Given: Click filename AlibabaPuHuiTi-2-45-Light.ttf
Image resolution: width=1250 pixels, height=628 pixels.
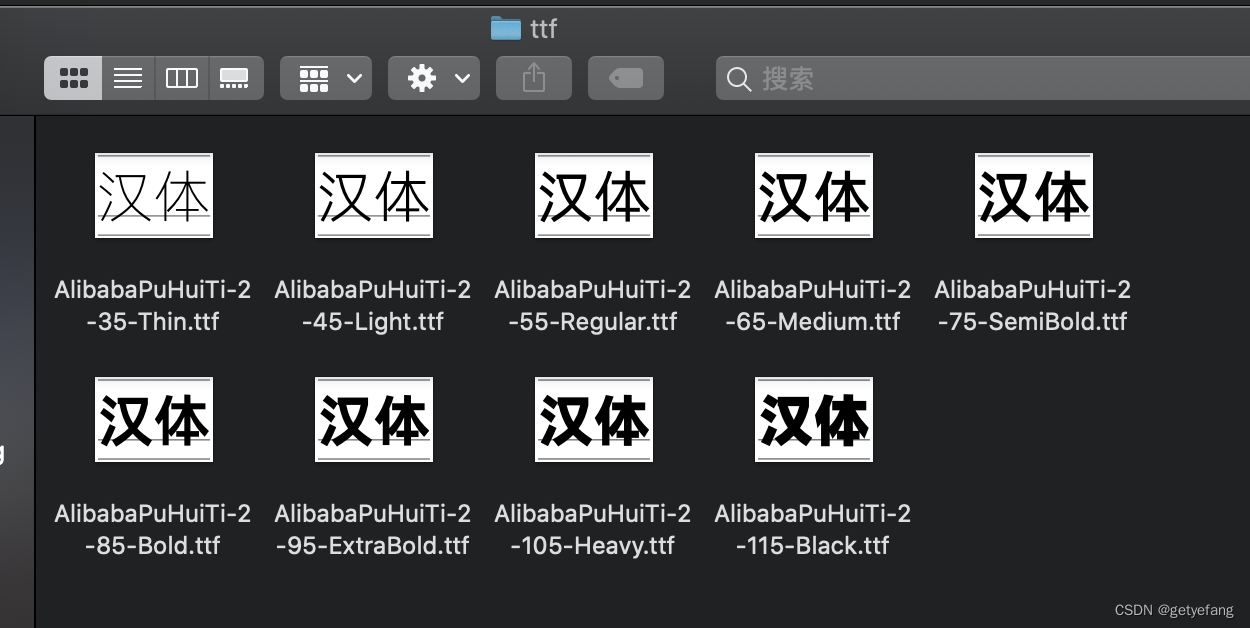Looking at the screenshot, I should [373, 306].
